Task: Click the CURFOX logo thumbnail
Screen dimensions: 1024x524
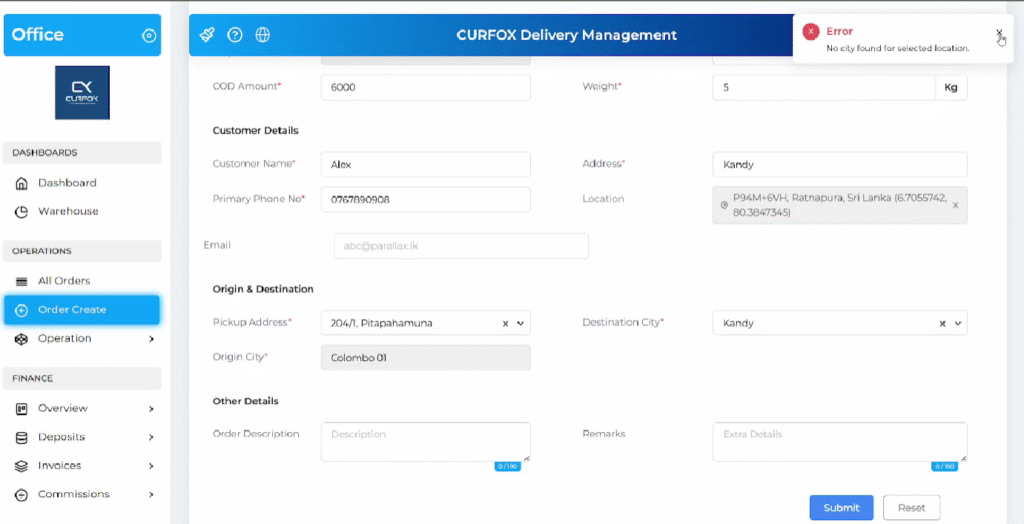Action: pos(82,93)
